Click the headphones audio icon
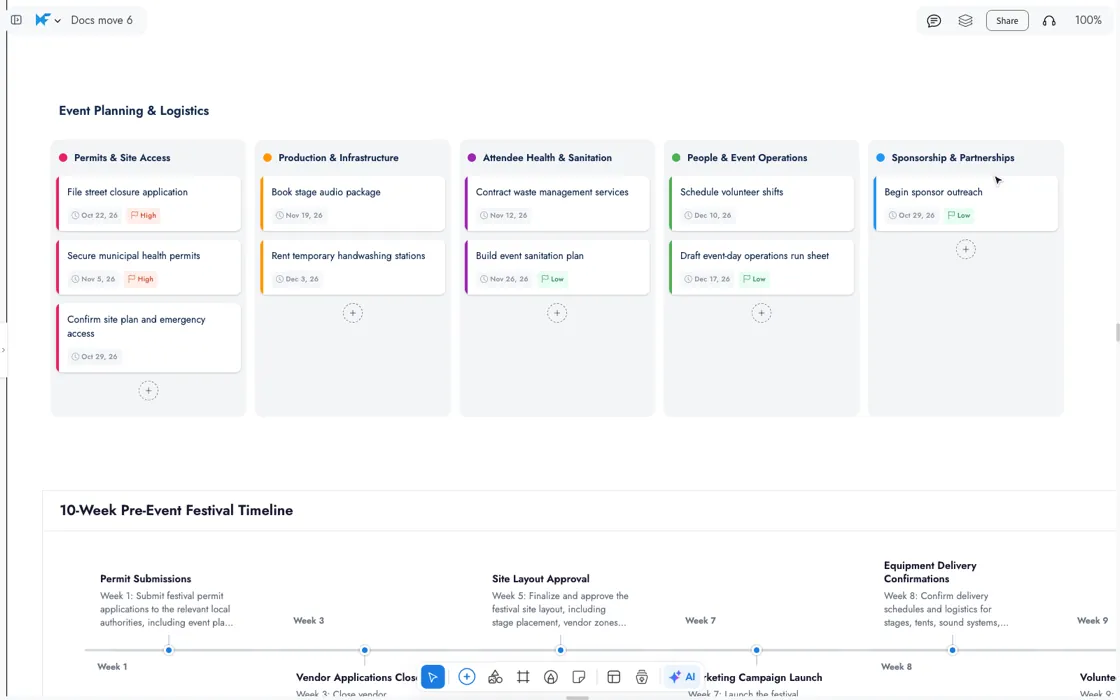The image size is (1120, 700). [1049, 21]
